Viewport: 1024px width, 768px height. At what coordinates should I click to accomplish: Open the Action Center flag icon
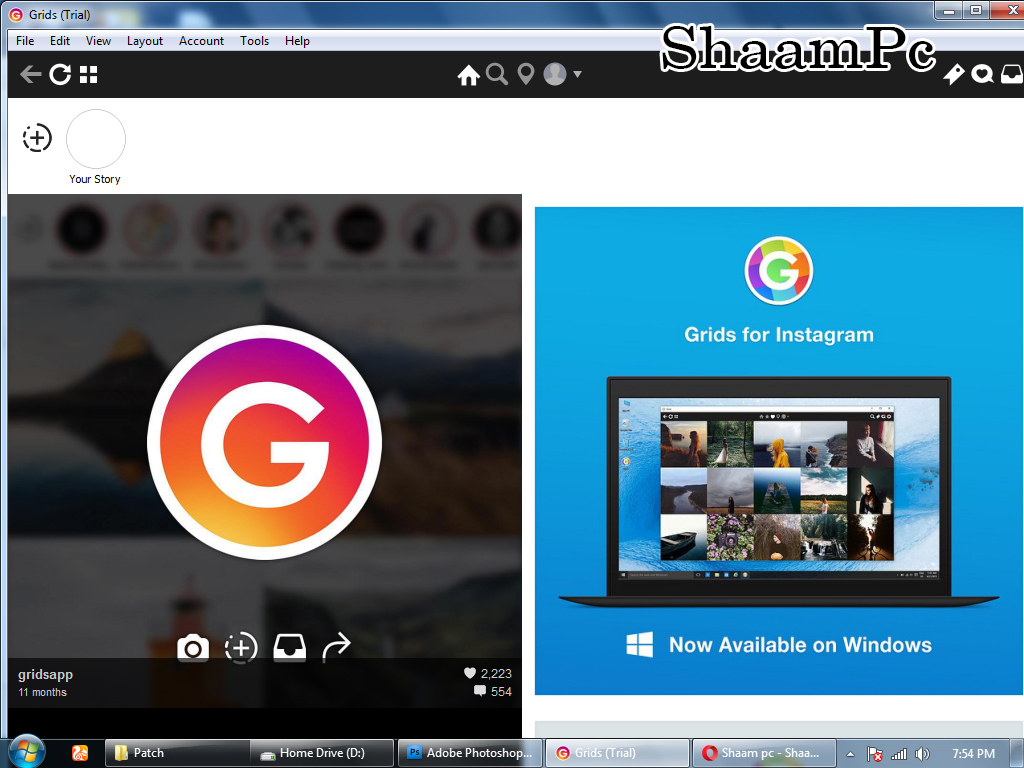point(874,754)
